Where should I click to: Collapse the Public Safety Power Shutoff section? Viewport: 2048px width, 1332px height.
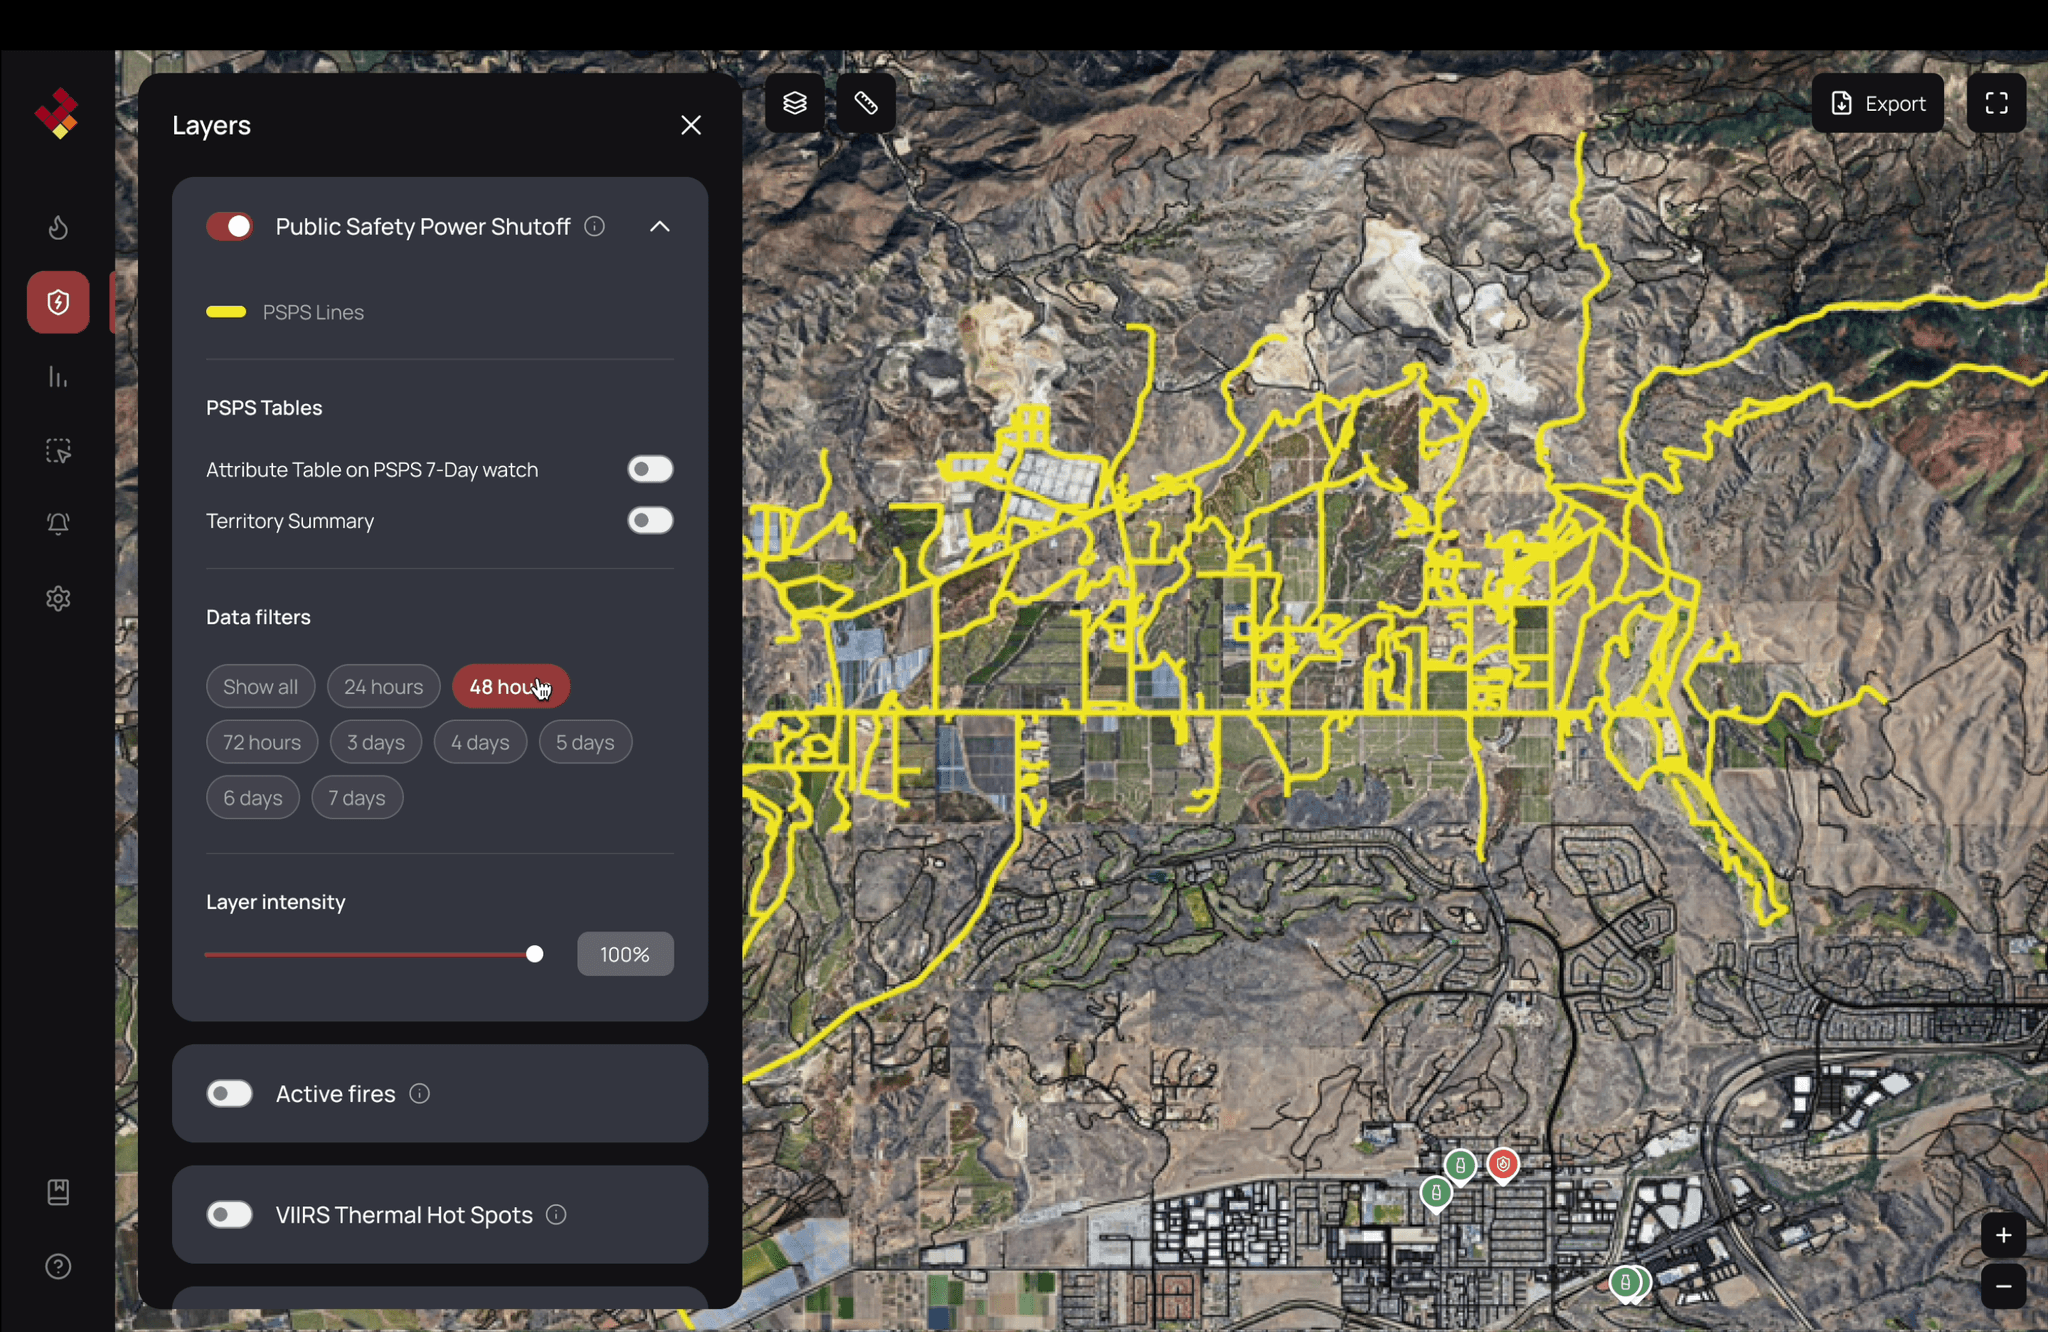[x=660, y=227]
